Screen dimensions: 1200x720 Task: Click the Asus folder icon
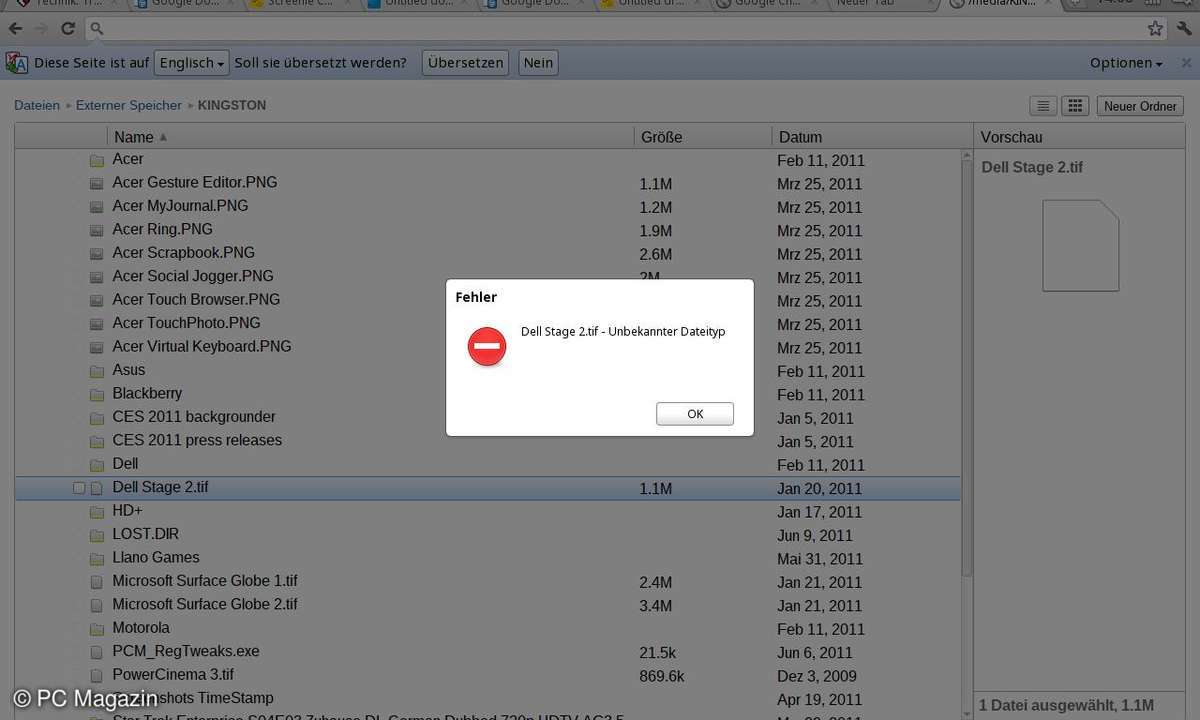96,371
